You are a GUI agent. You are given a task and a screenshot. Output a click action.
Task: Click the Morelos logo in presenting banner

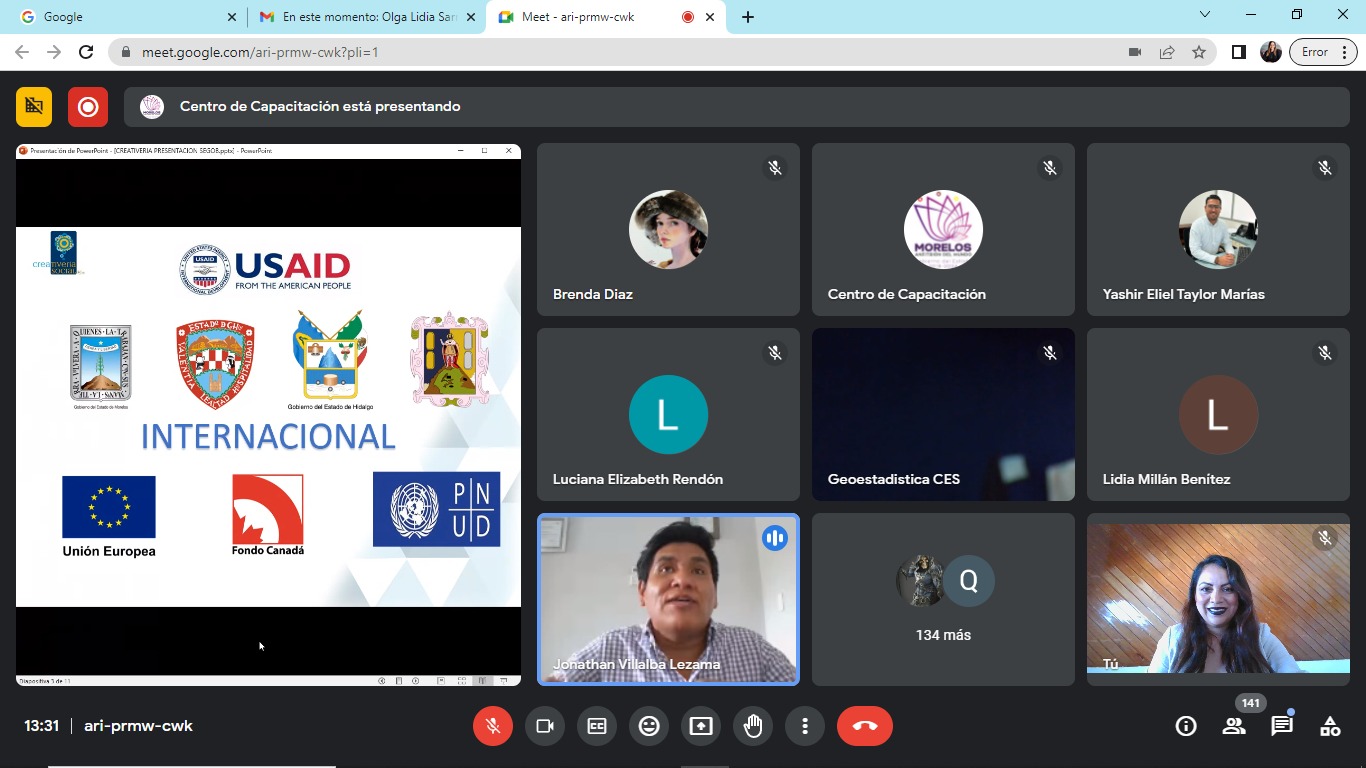(x=152, y=107)
